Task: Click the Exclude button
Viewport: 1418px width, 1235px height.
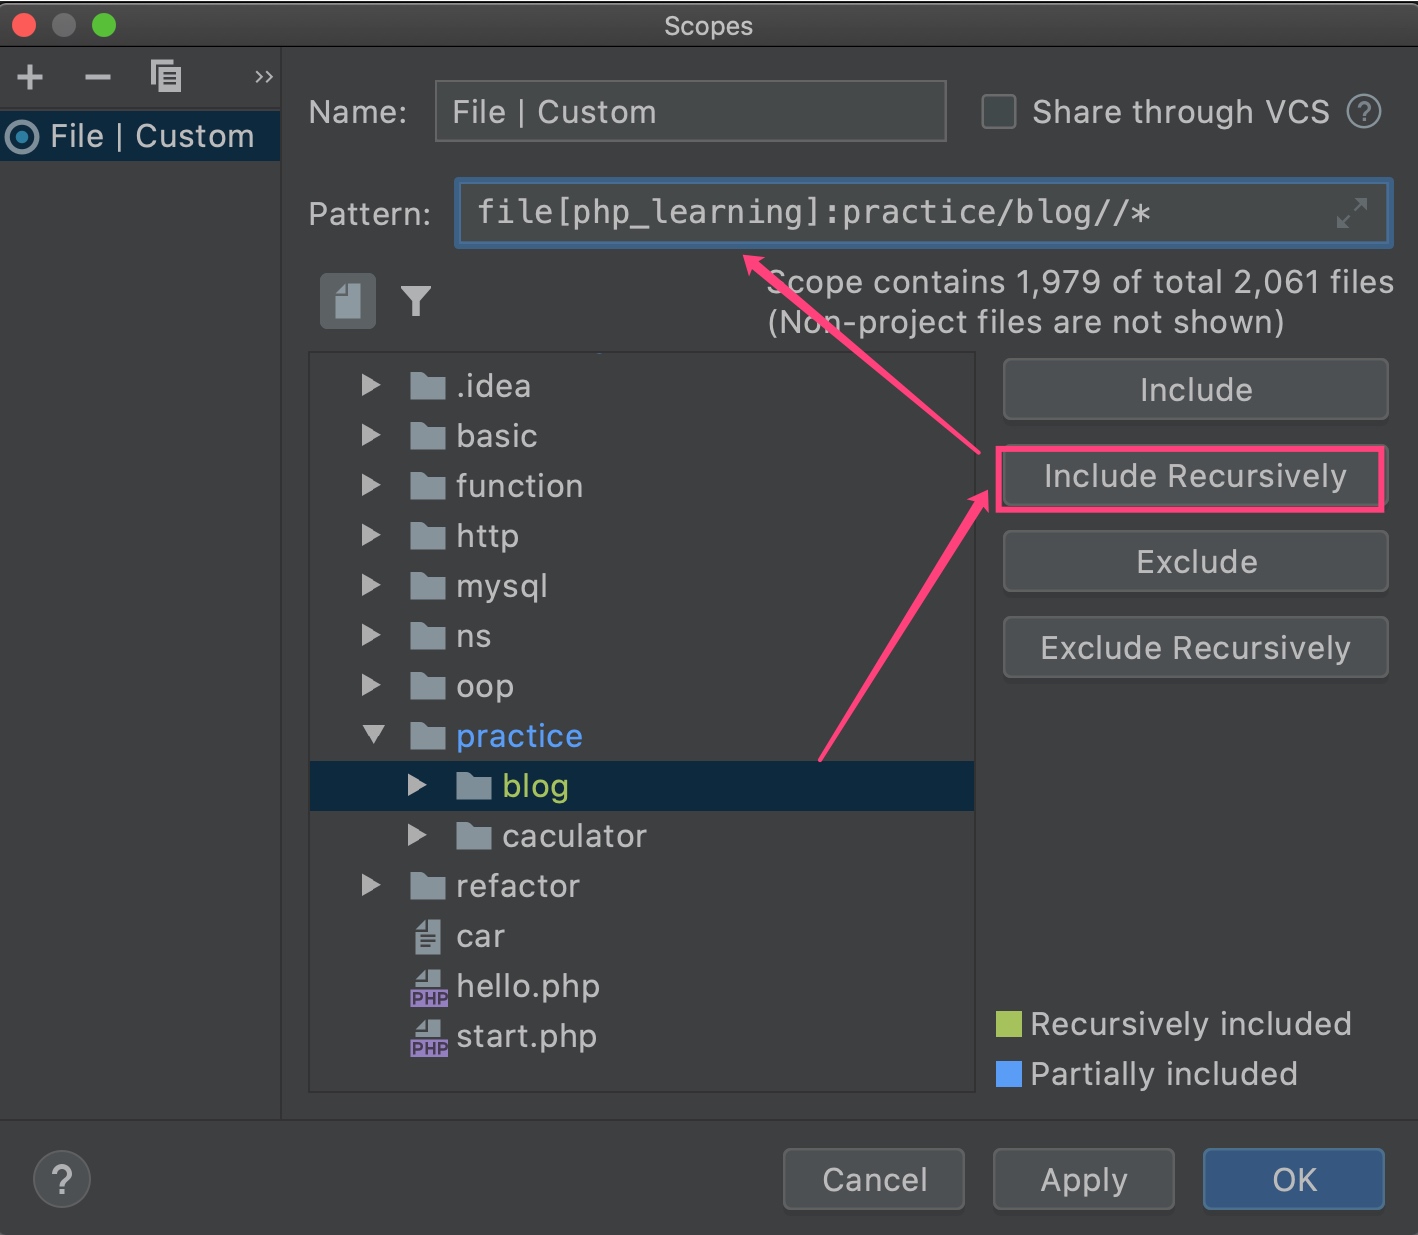Action: click(1196, 561)
